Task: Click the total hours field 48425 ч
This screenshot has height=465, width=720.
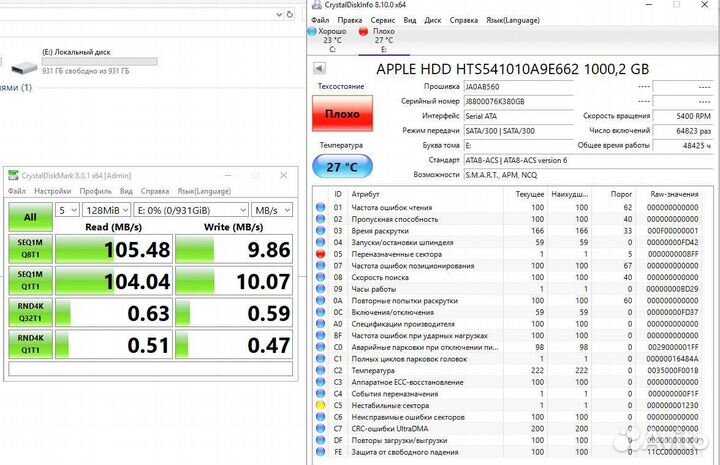Action: pos(682,146)
